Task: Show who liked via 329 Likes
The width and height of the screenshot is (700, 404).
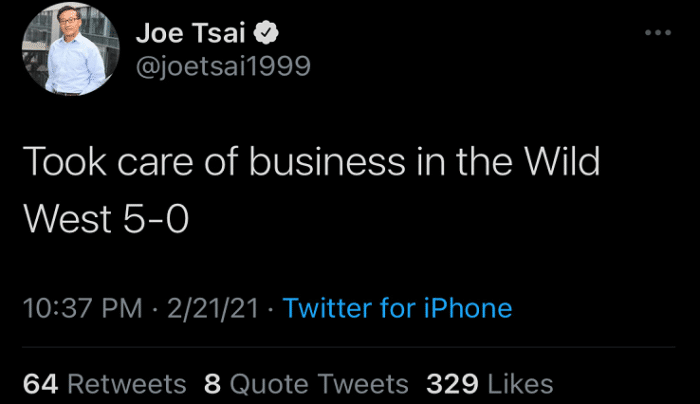Action: coord(490,384)
